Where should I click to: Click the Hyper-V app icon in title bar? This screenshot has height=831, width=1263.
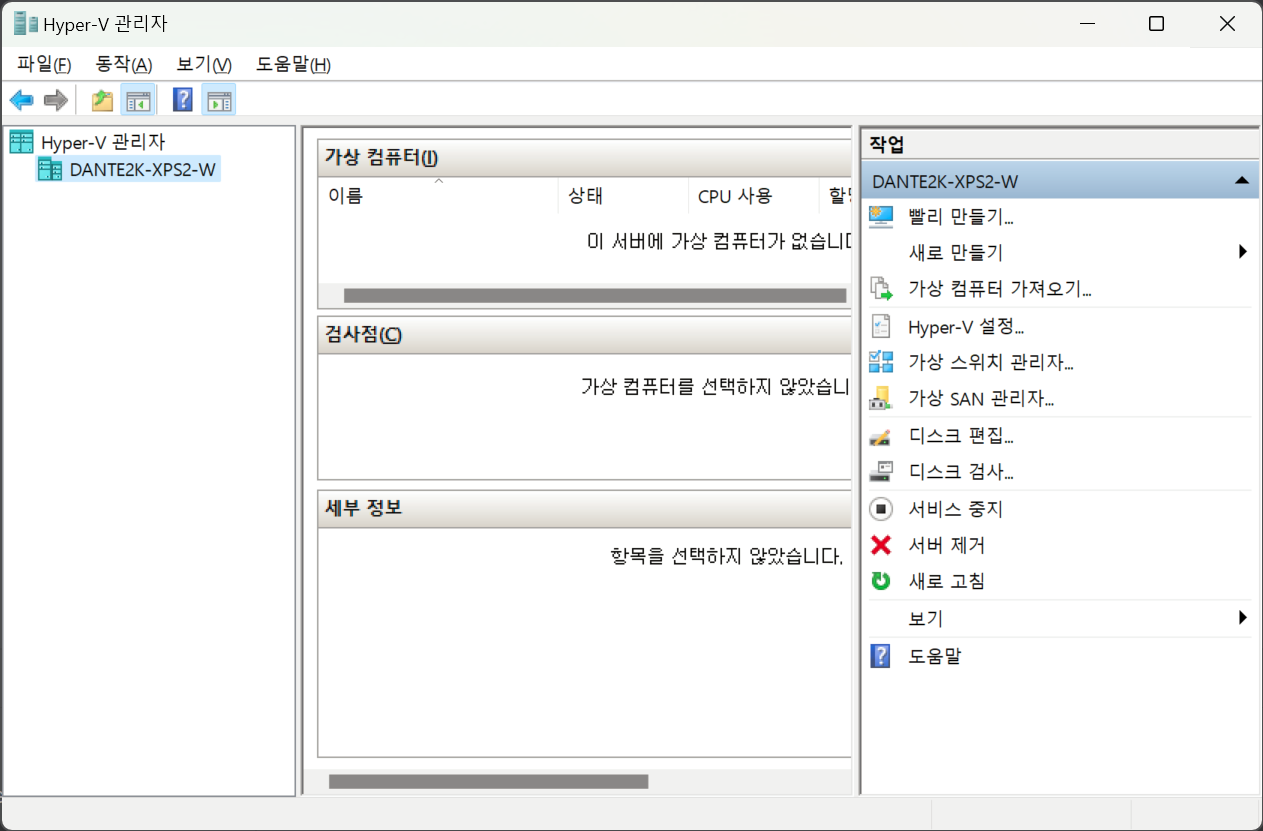coord(26,24)
